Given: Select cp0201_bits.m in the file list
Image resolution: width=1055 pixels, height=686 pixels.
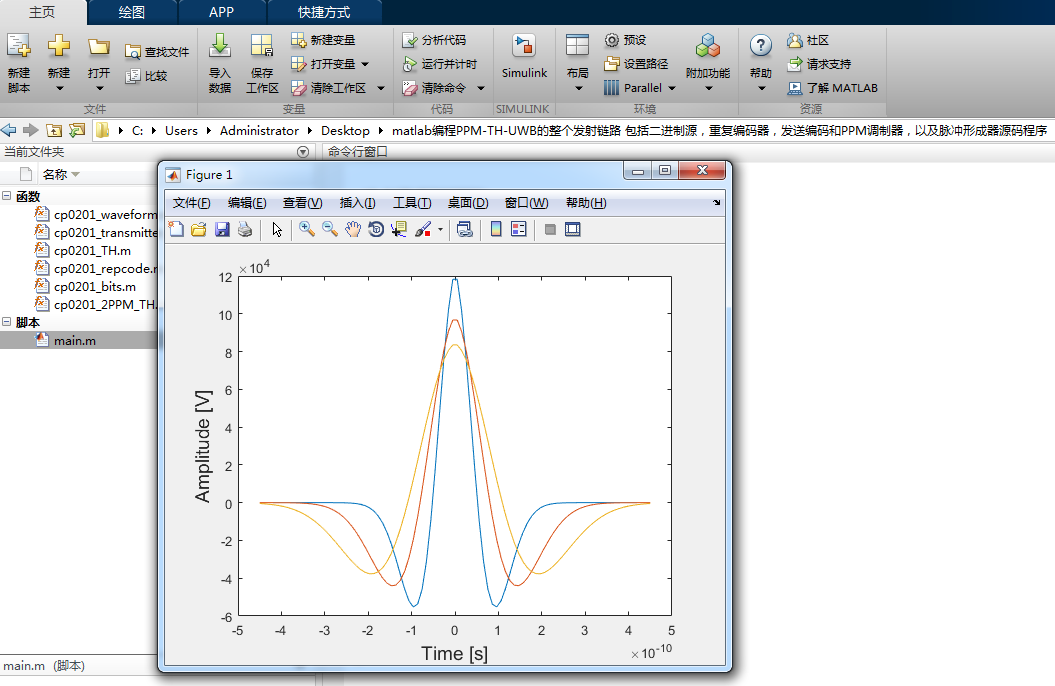Looking at the screenshot, I should 95,287.
